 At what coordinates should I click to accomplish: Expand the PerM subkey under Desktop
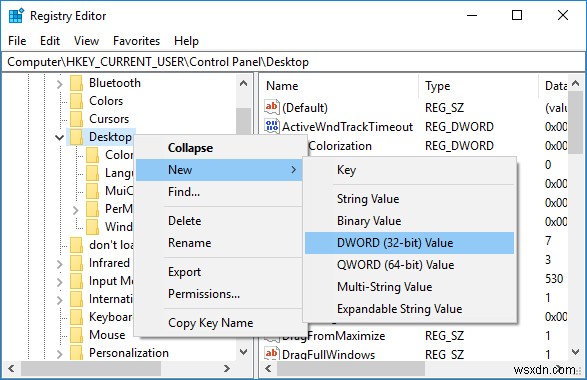(76, 210)
